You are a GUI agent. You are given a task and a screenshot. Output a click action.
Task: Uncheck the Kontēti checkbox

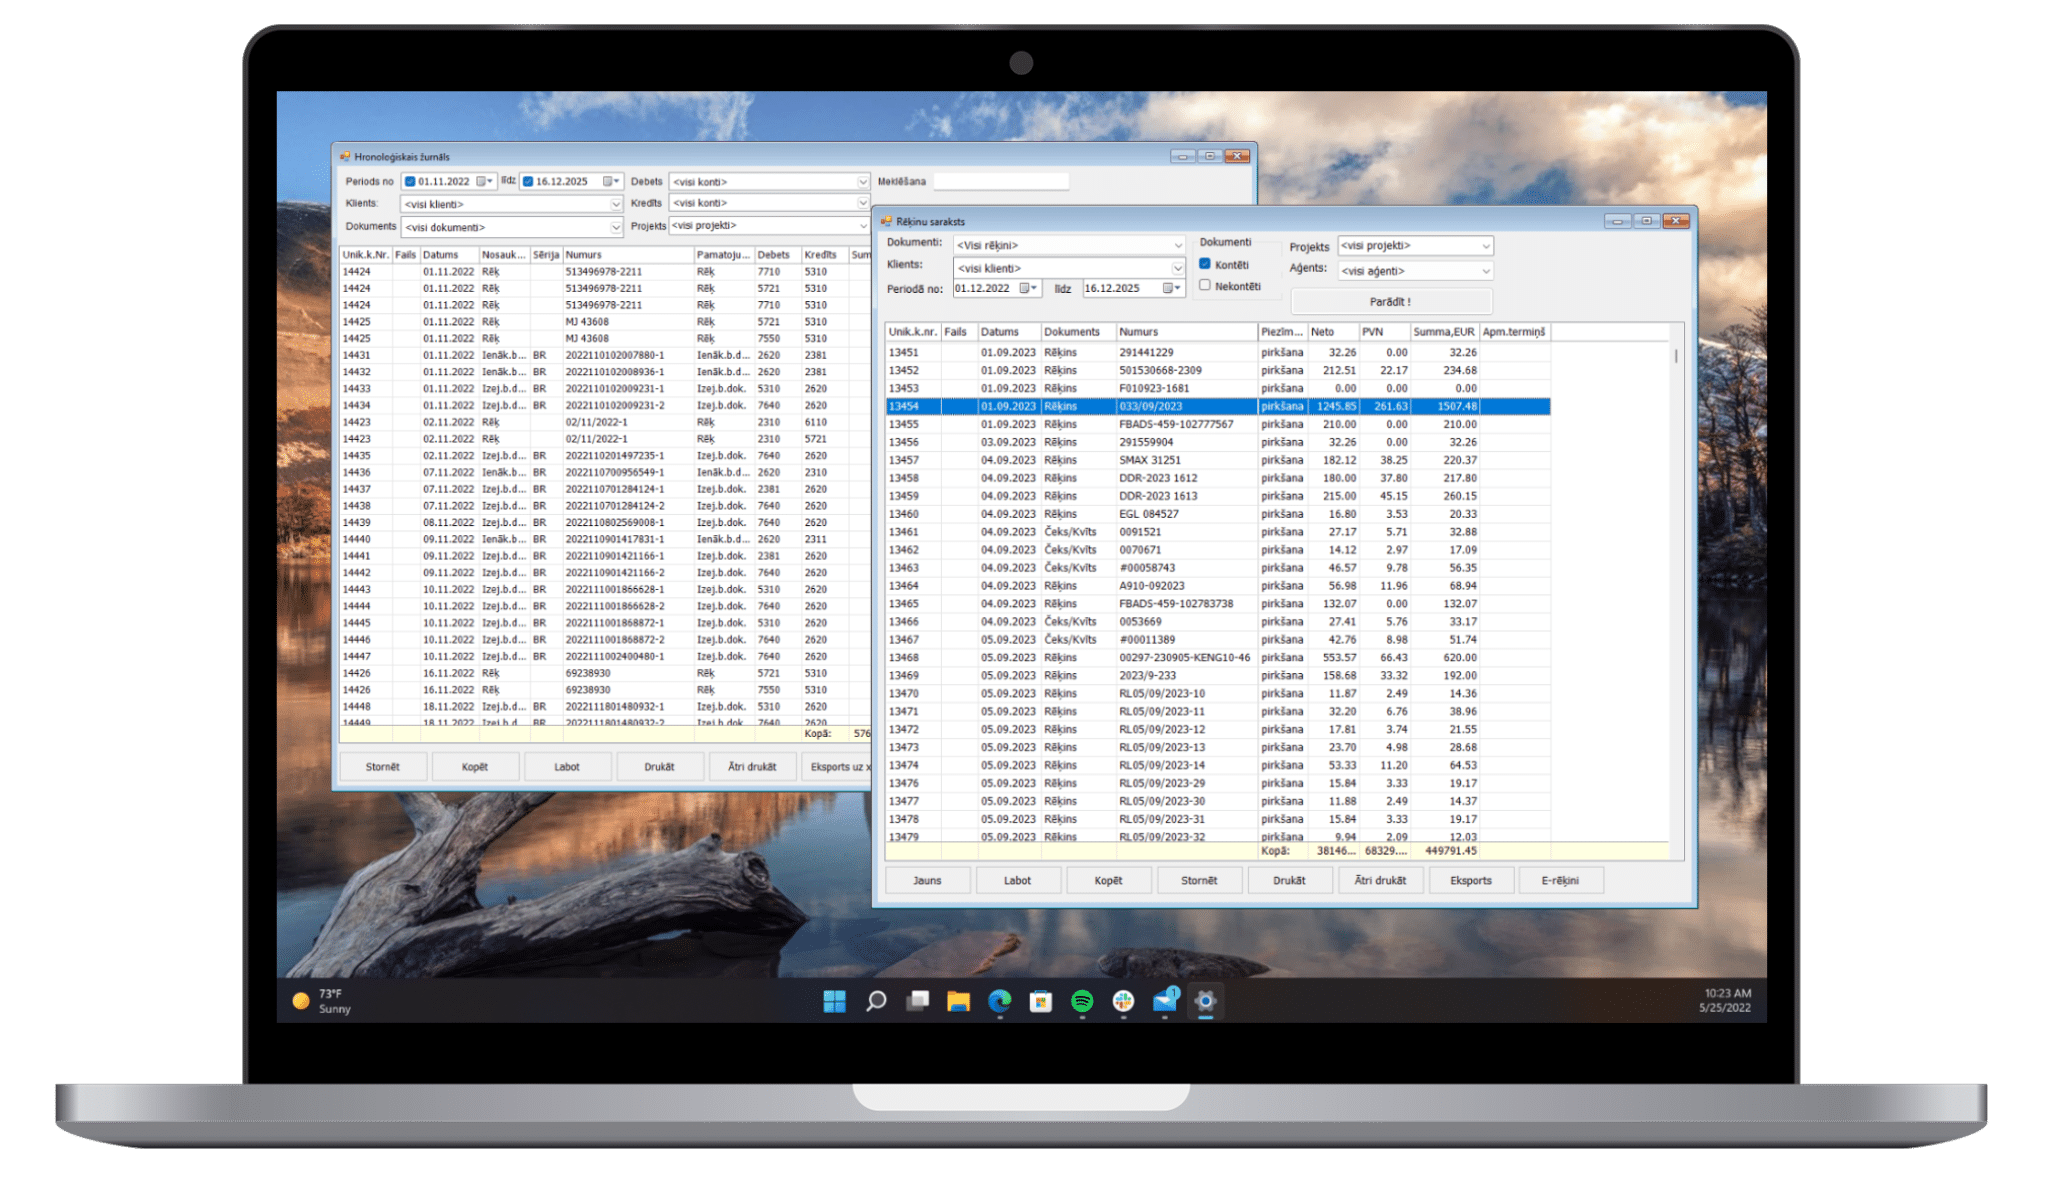click(x=1205, y=264)
